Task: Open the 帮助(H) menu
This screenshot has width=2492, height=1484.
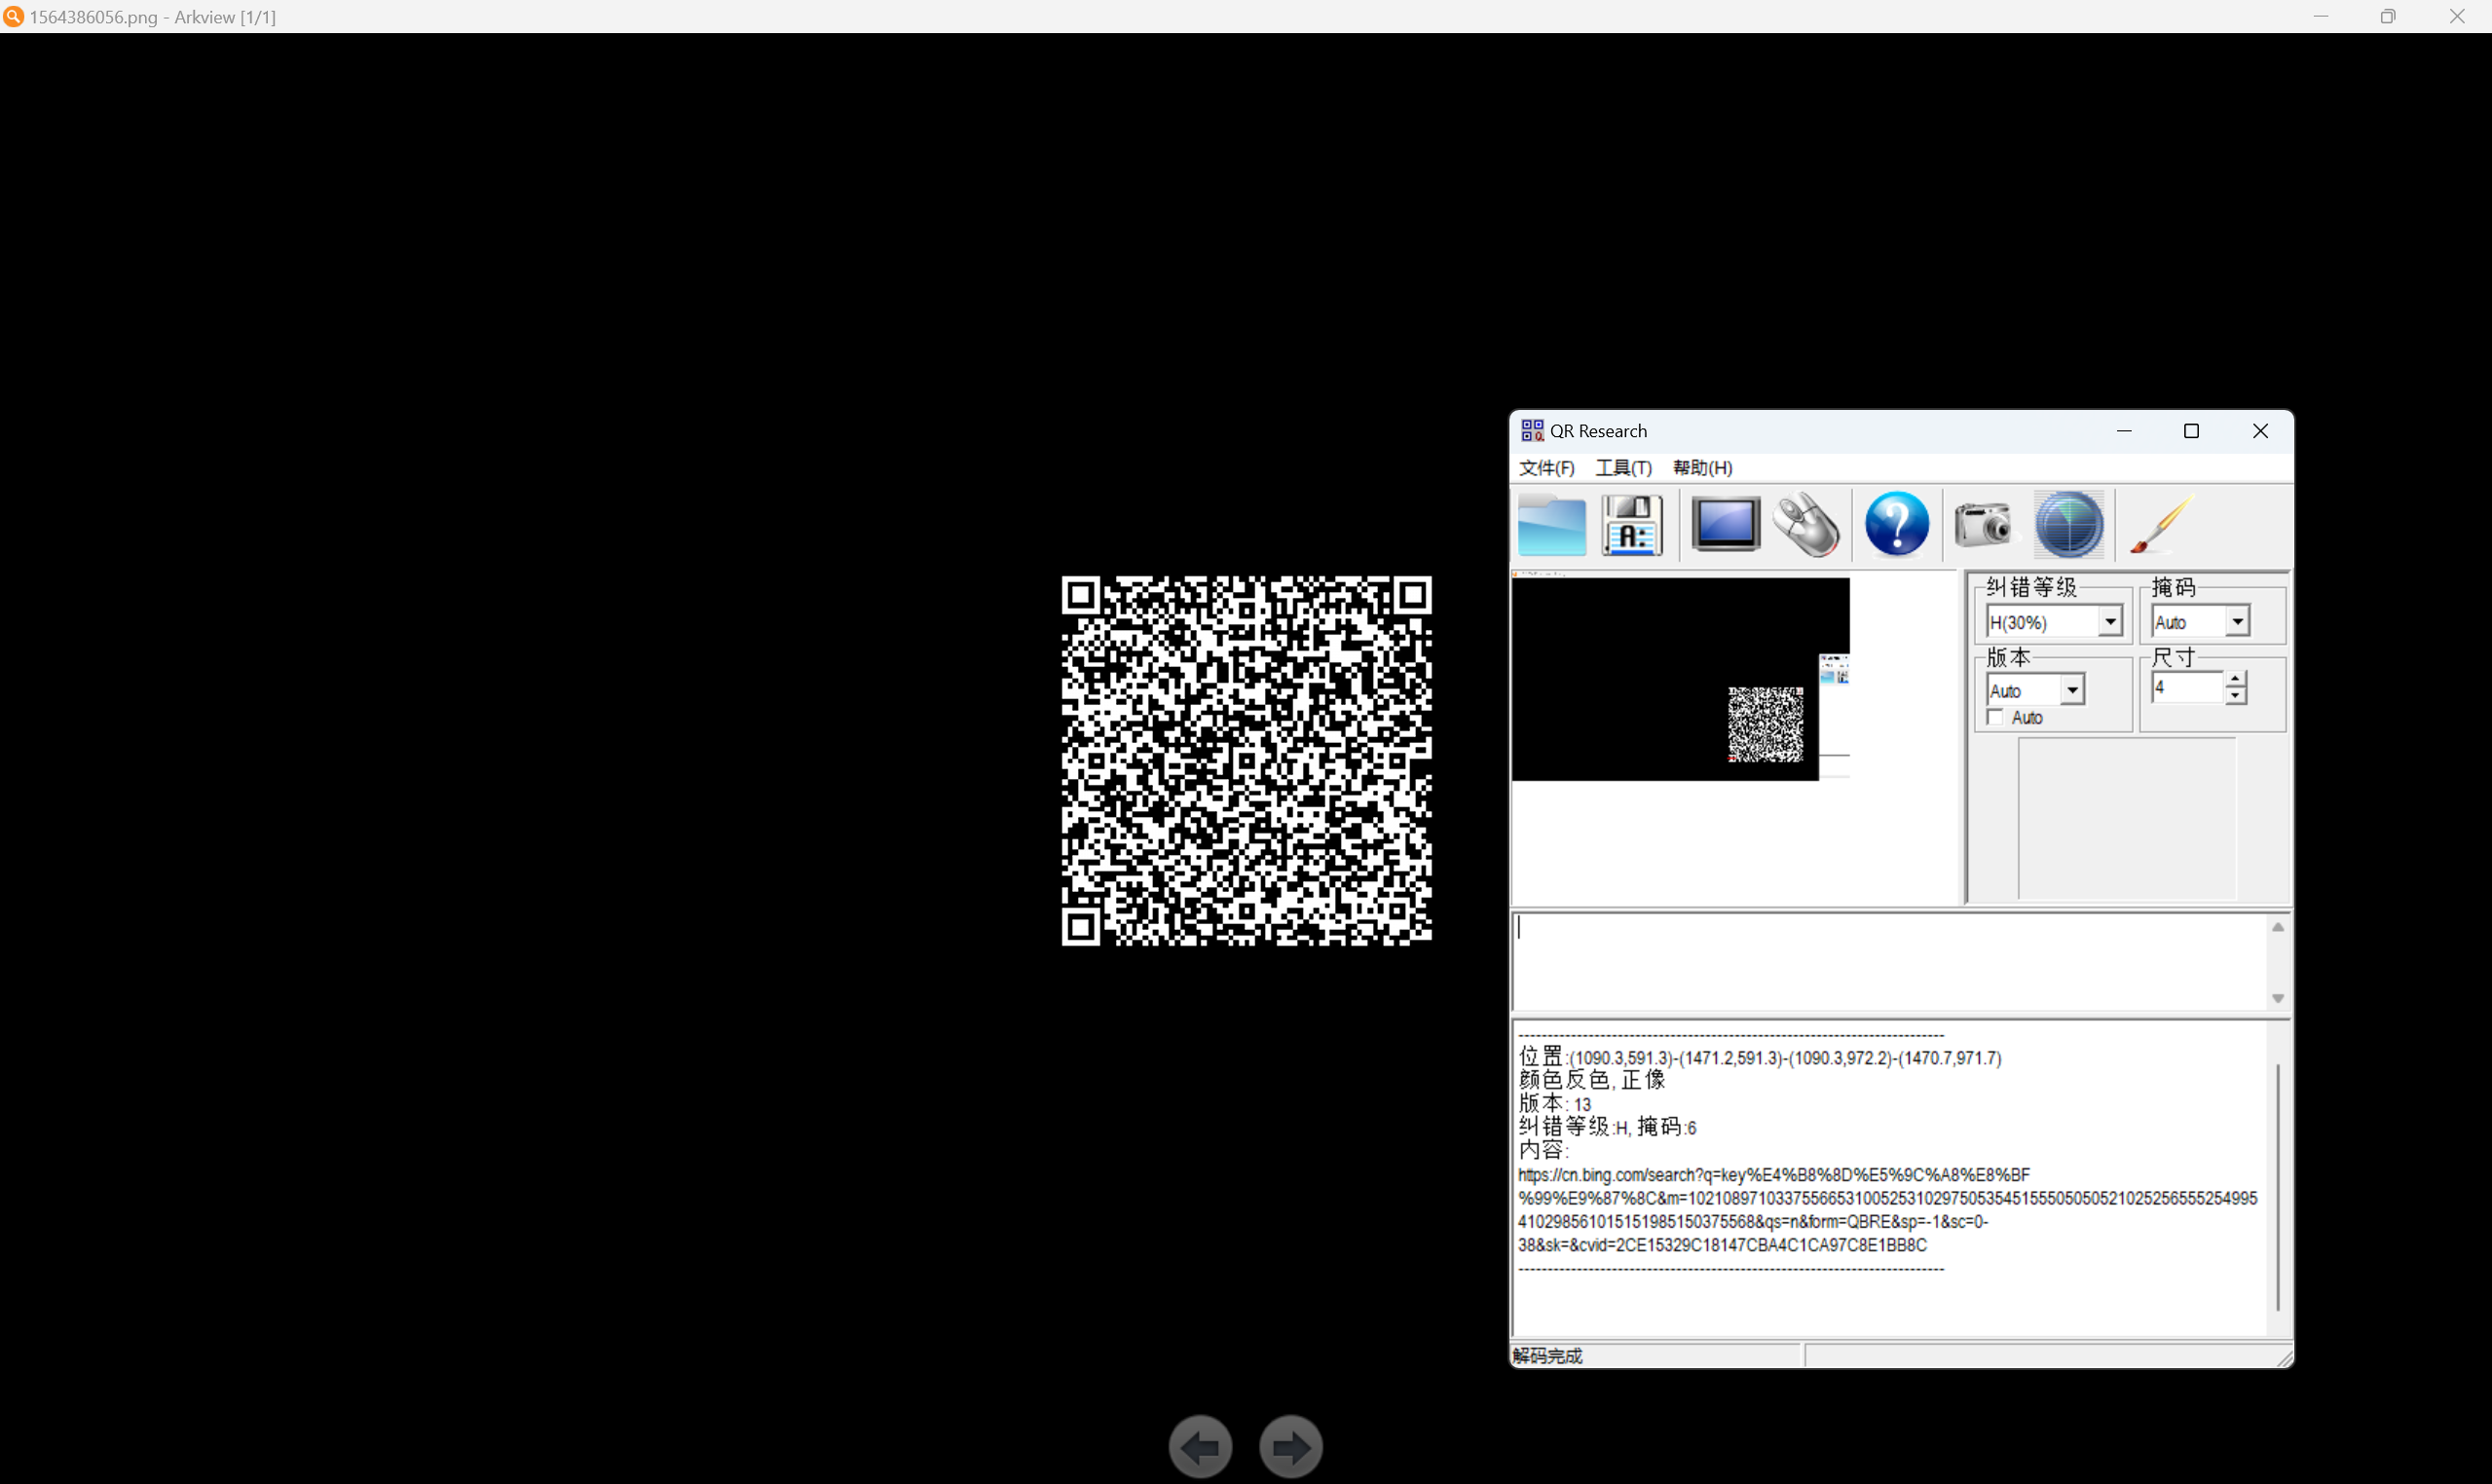Action: [1702, 468]
